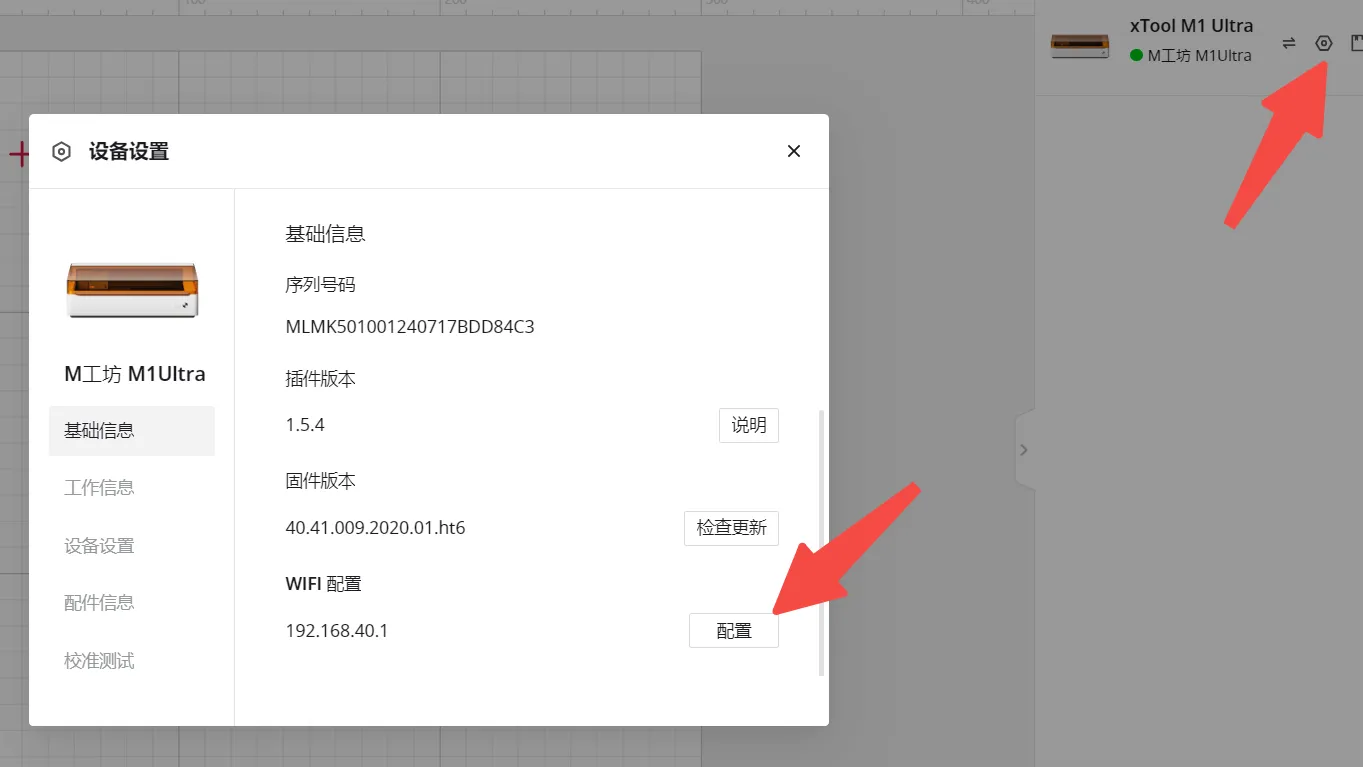The width and height of the screenshot is (1363, 767).
Task: Click the 插件版本 label
Action: (320, 379)
